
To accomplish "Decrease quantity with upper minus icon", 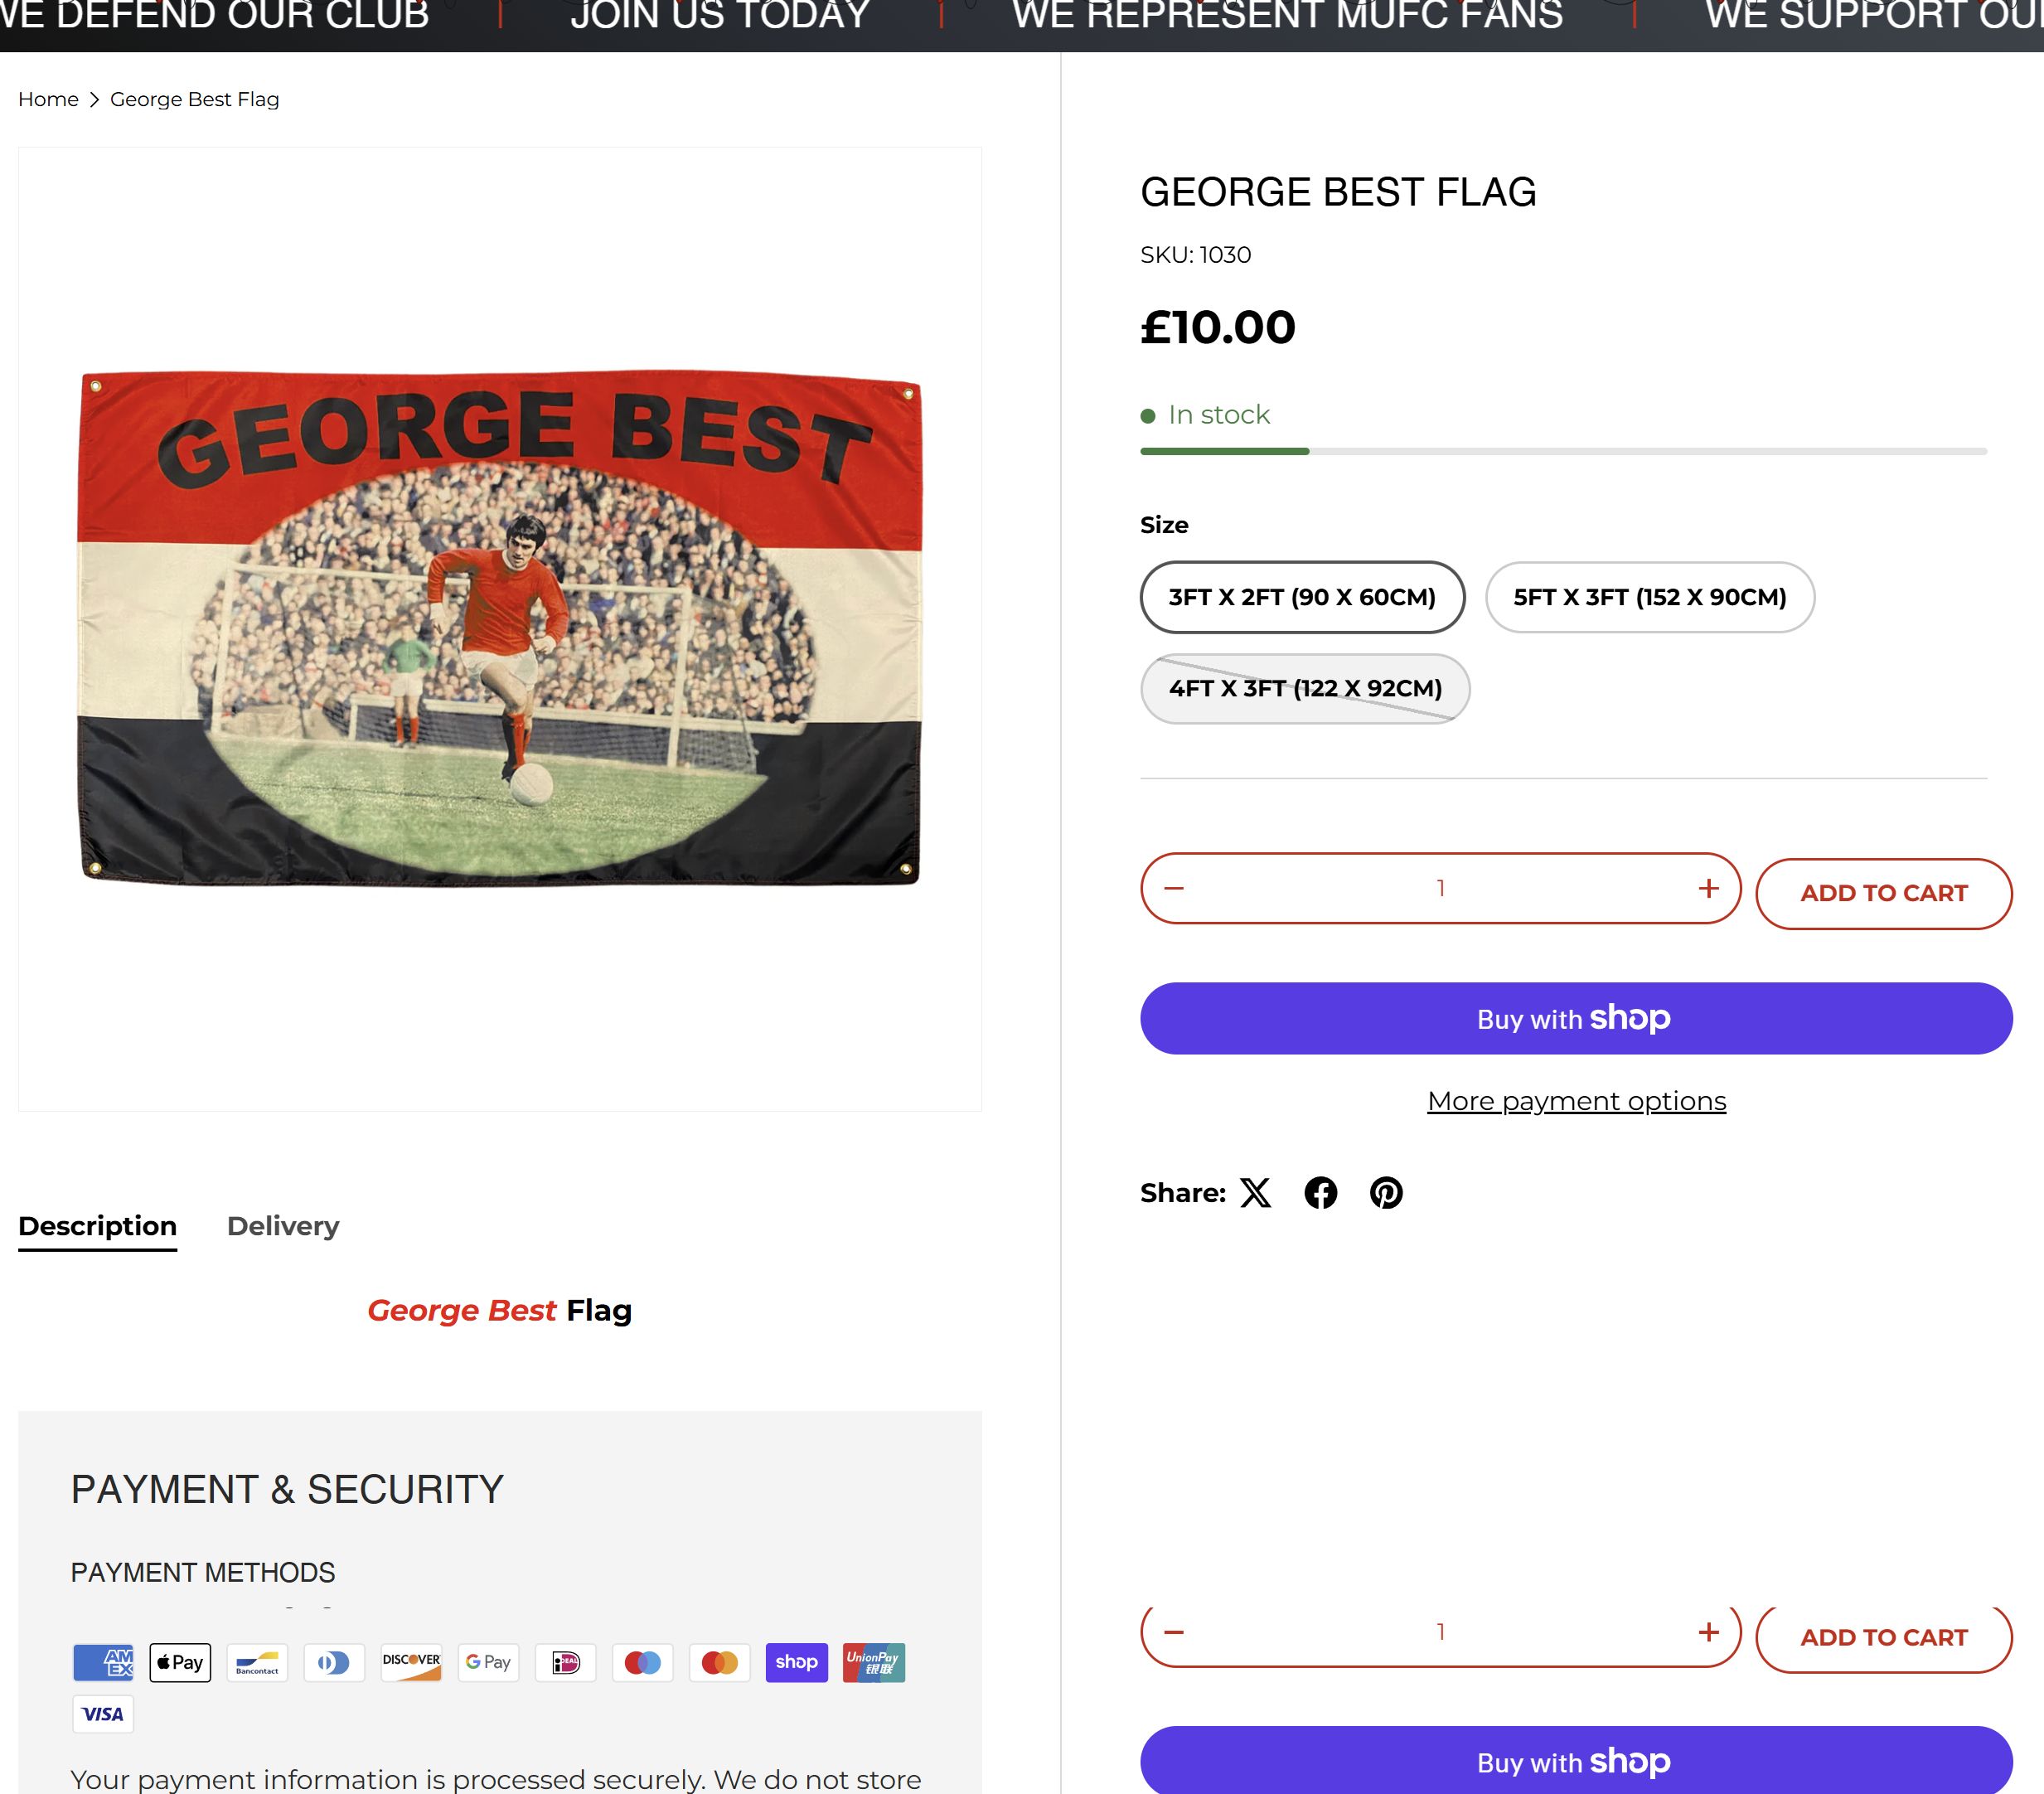I will [1174, 888].
